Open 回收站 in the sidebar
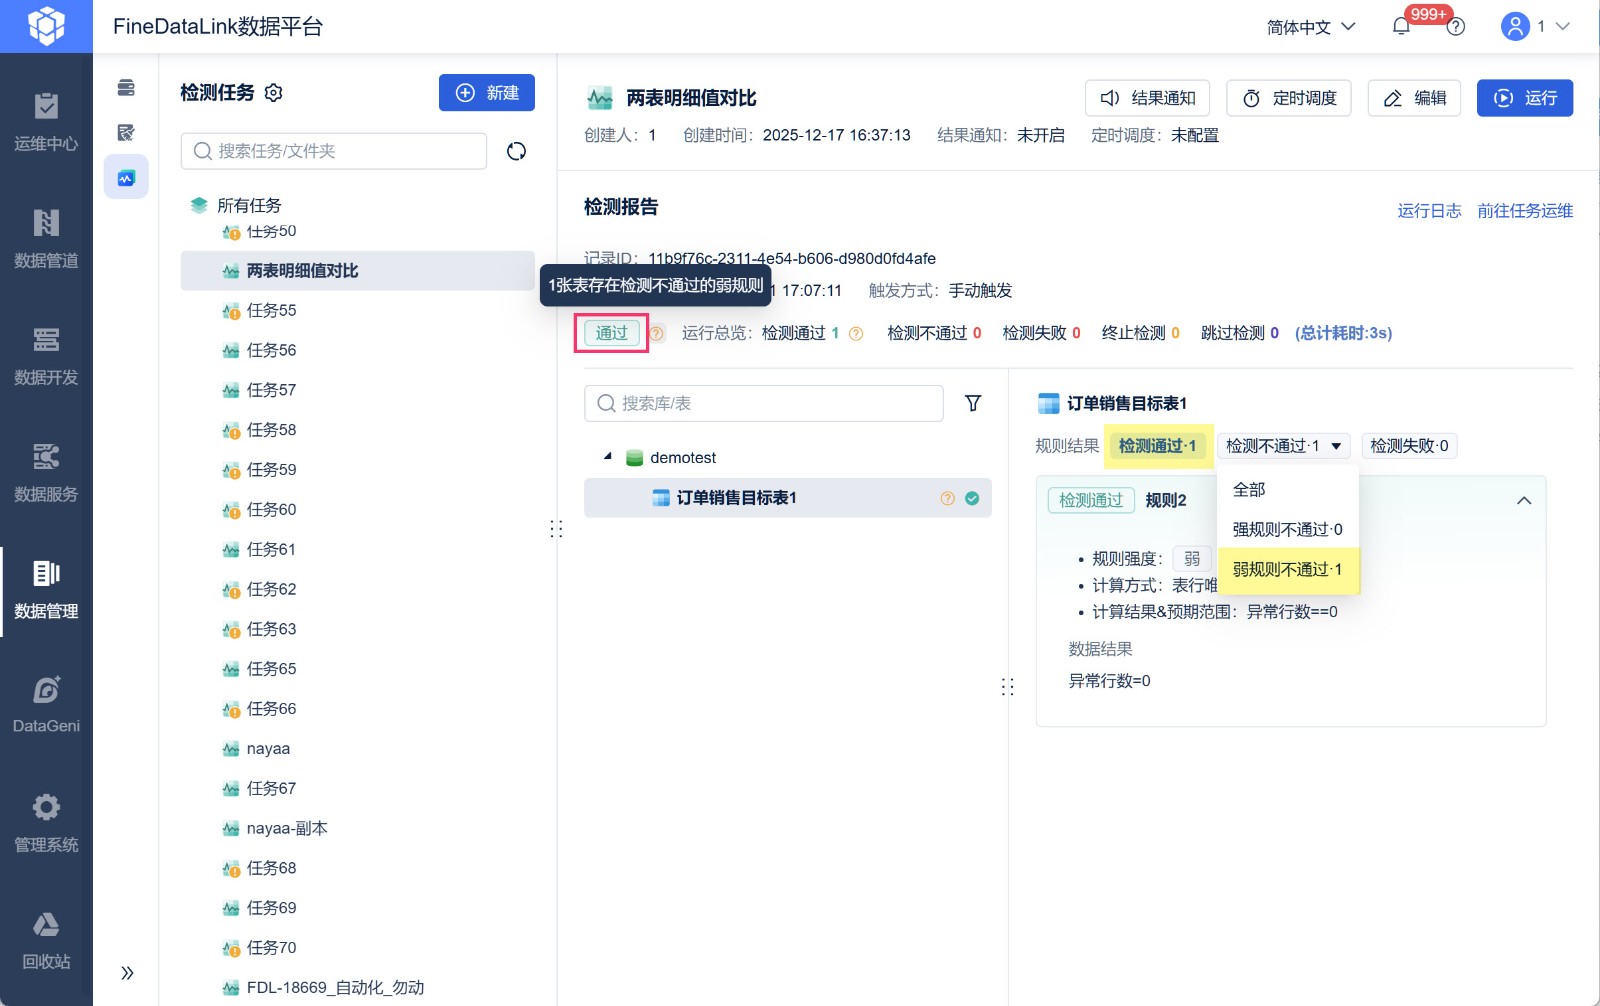 click(x=46, y=941)
